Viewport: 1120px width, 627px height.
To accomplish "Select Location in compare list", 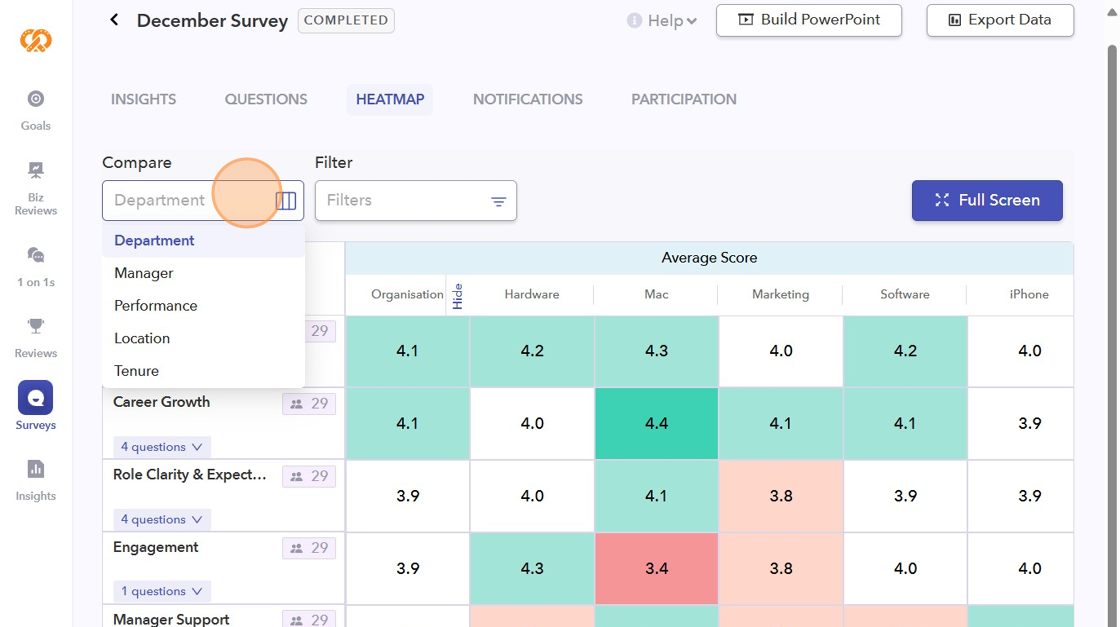I will (204, 338).
